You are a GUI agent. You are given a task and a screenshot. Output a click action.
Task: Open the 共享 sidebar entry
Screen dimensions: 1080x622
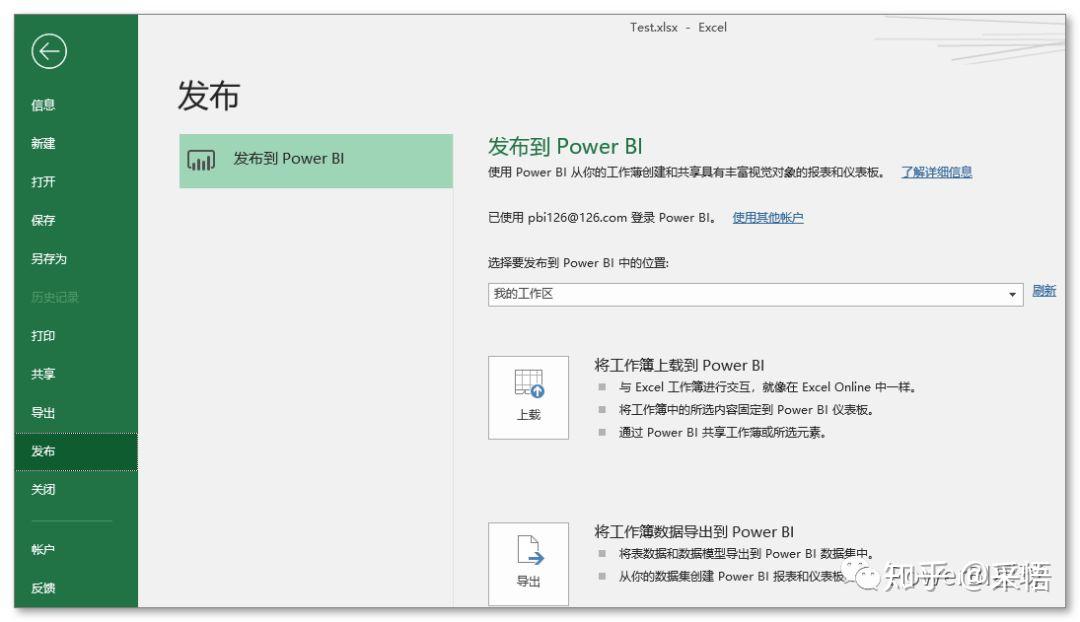43,374
